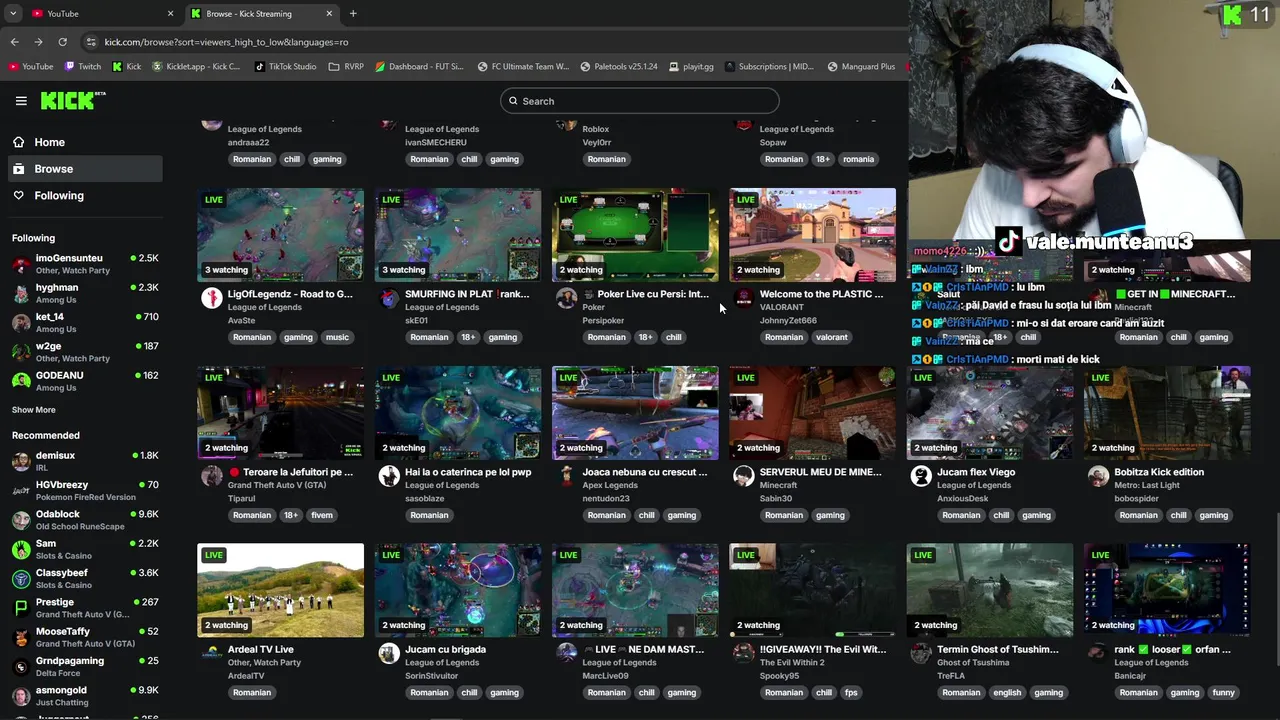The height and width of the screenshot is (720, 1280).
Task: Open a new browser tab with plus icon
Action: 353,13
